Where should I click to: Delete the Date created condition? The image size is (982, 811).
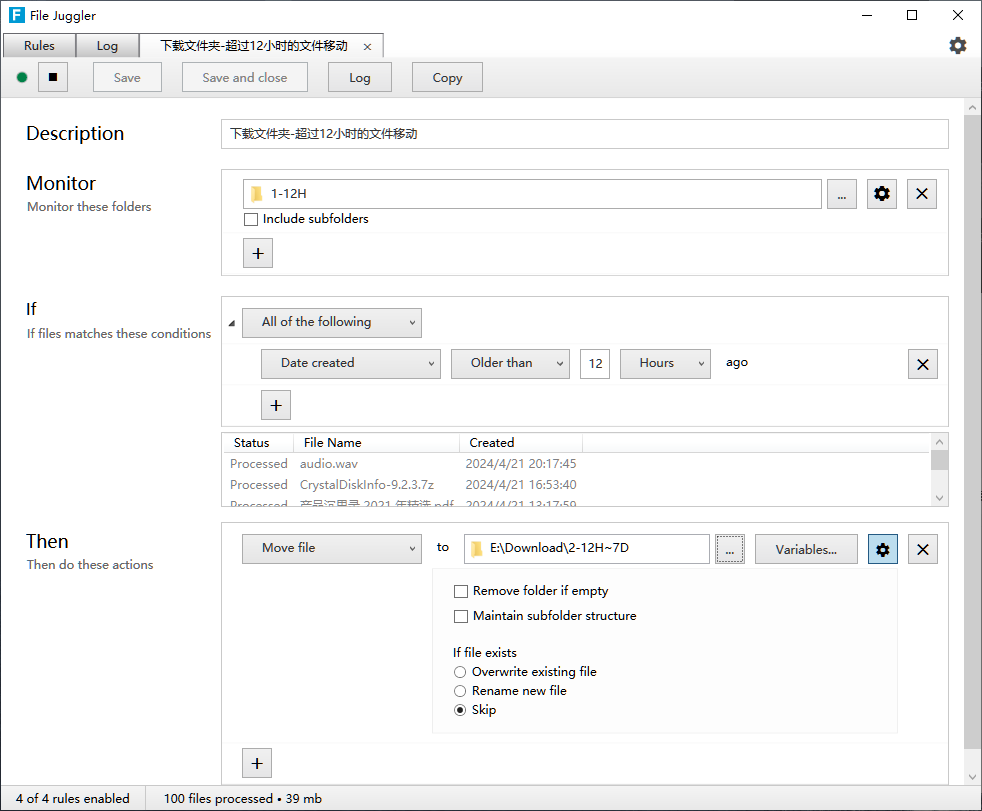(921, 364)
